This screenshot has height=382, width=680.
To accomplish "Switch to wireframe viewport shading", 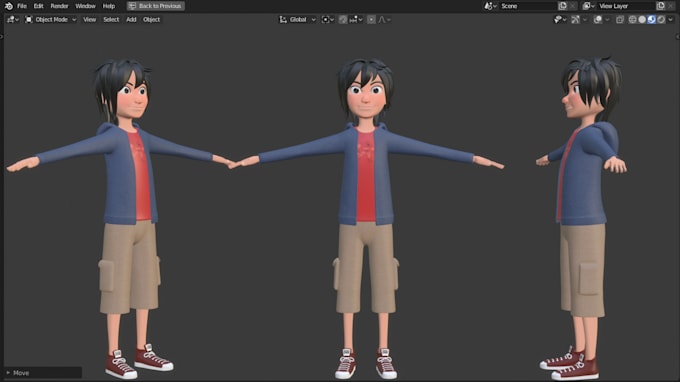I will 633,20.
